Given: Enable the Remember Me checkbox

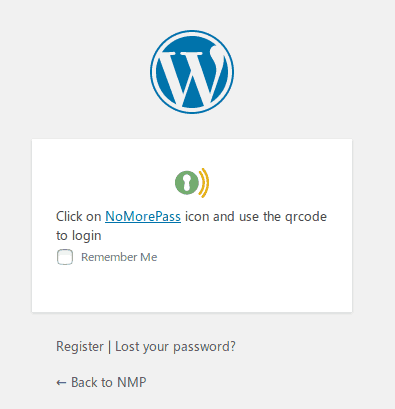Looking at the screenshot, I should [65, 257].
